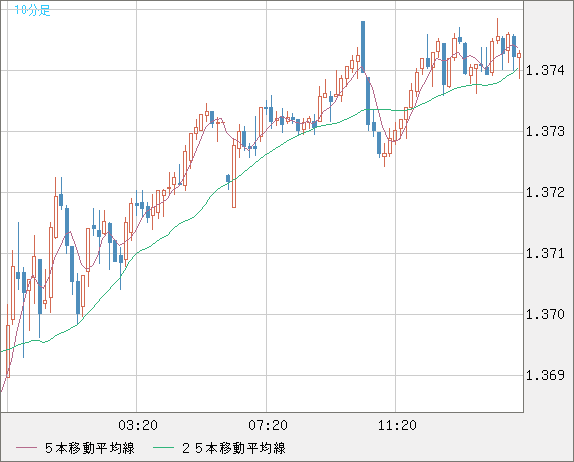Click the 25本移動平均線 legend label
Viewport: 574px width, 462px height.
tap(234, 448)
